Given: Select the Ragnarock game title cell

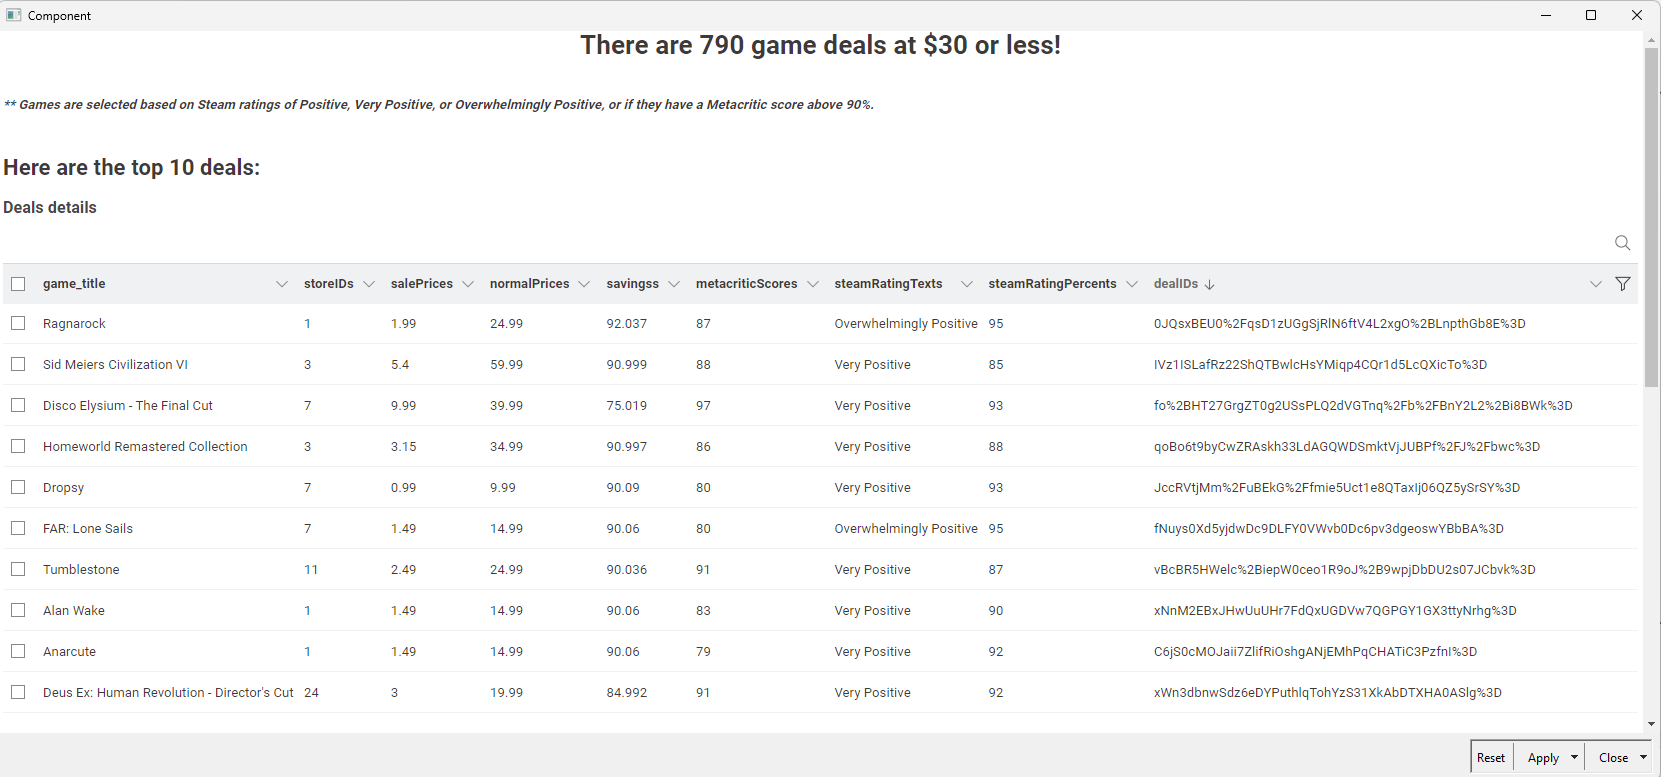Looking at the screenshot, I should click(x=74, y=323).
